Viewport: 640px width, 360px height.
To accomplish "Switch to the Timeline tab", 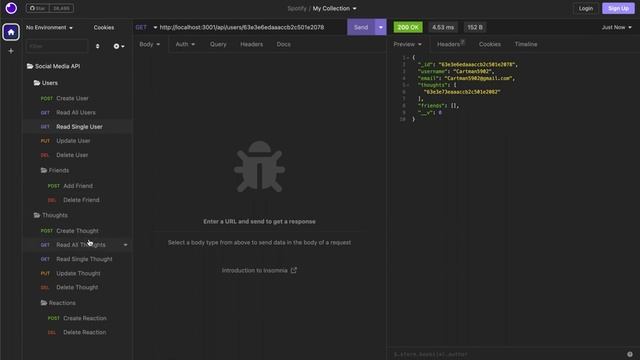I will pyautogui.click(x=526, y=44).
